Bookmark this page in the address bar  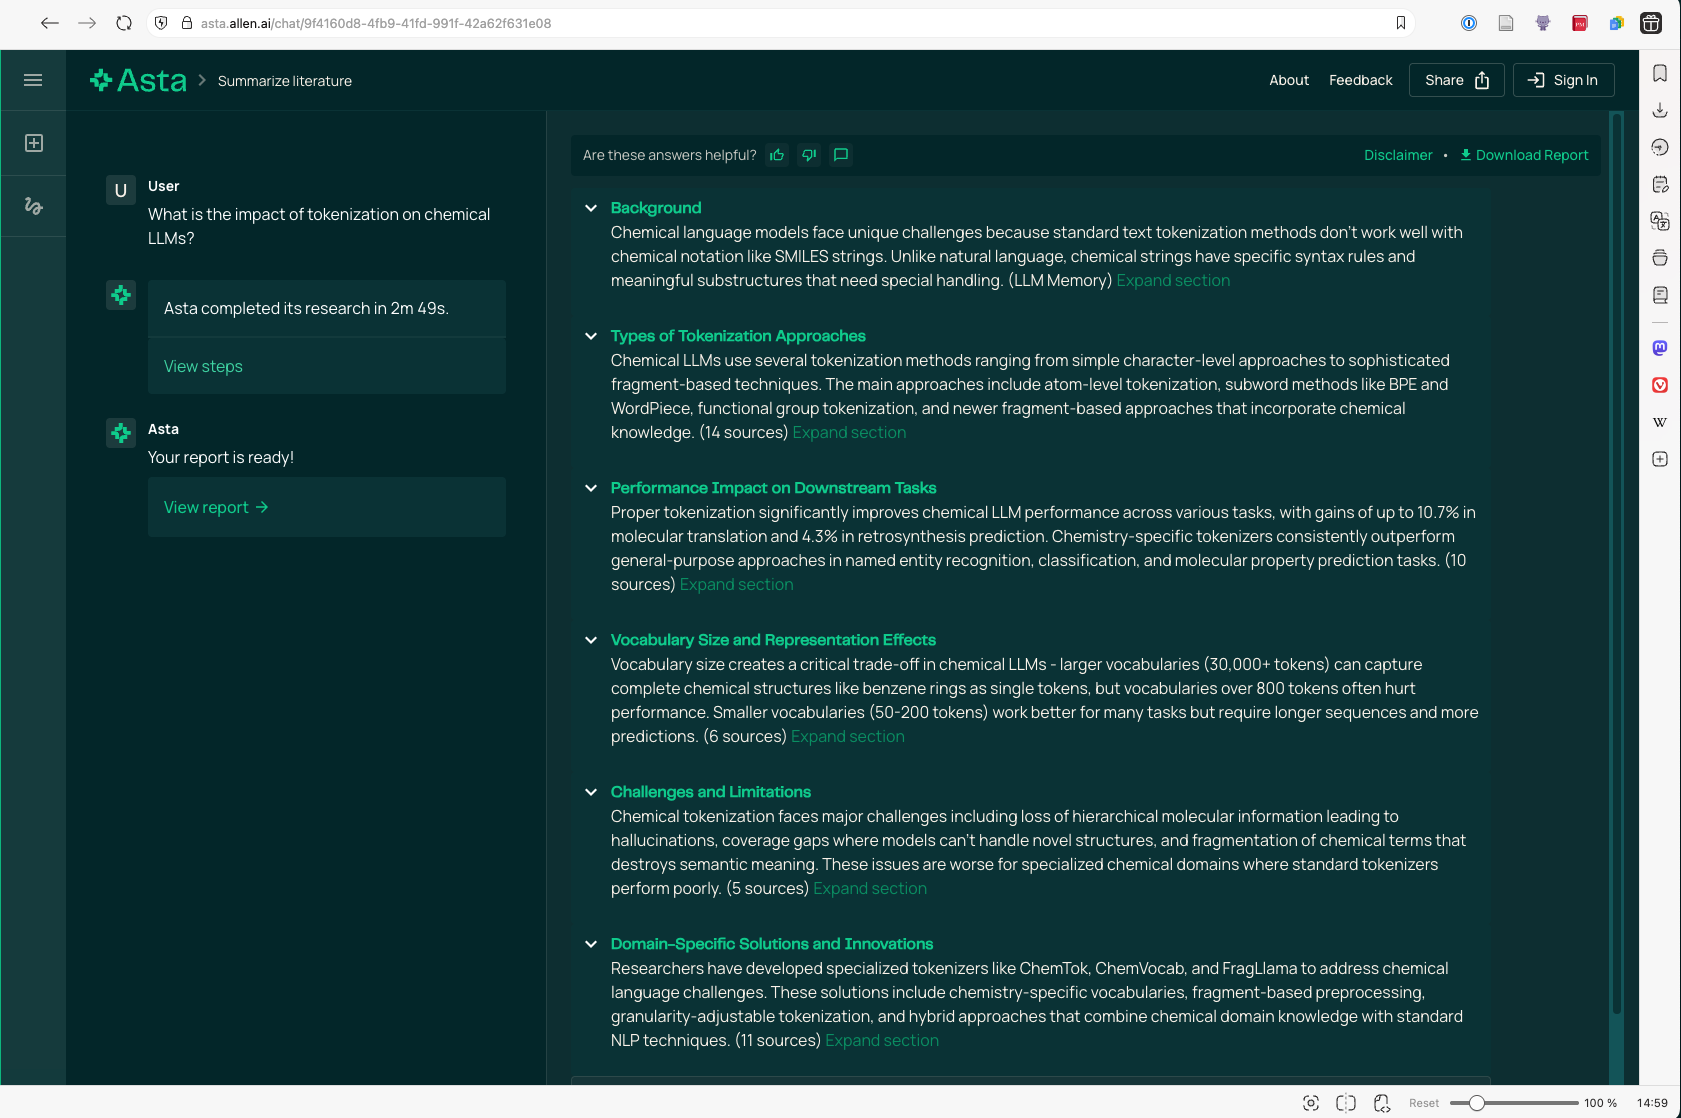[1400, 23]
